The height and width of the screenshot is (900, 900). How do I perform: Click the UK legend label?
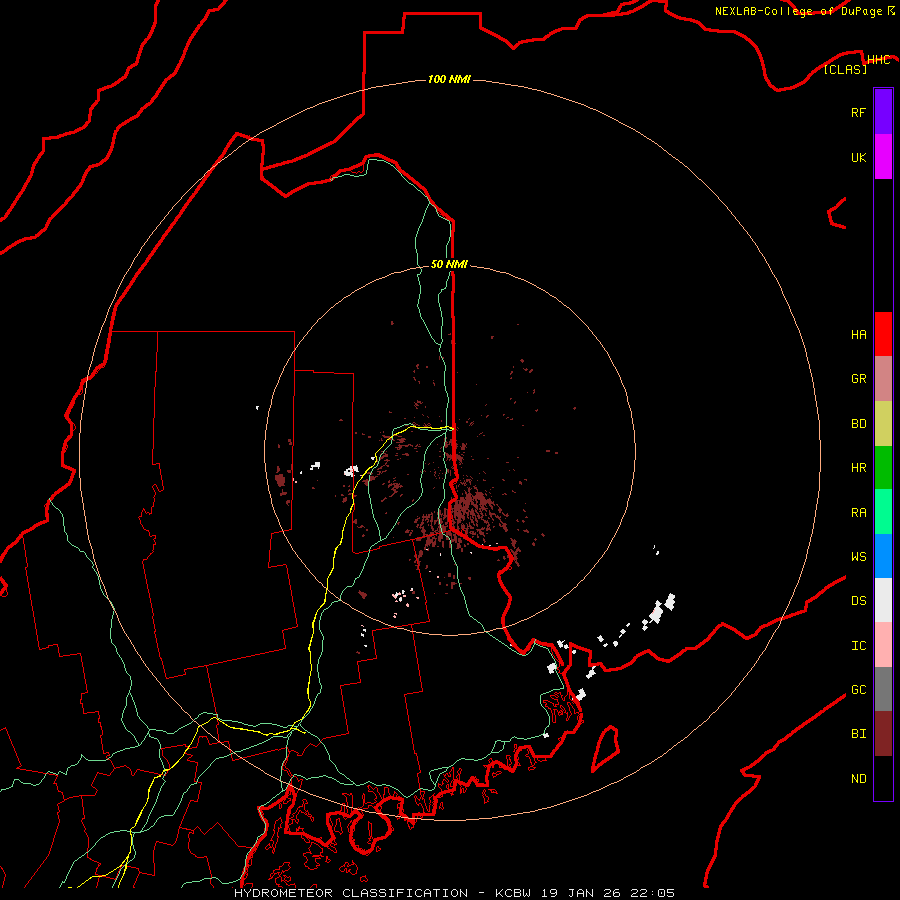tap(858, 157)
